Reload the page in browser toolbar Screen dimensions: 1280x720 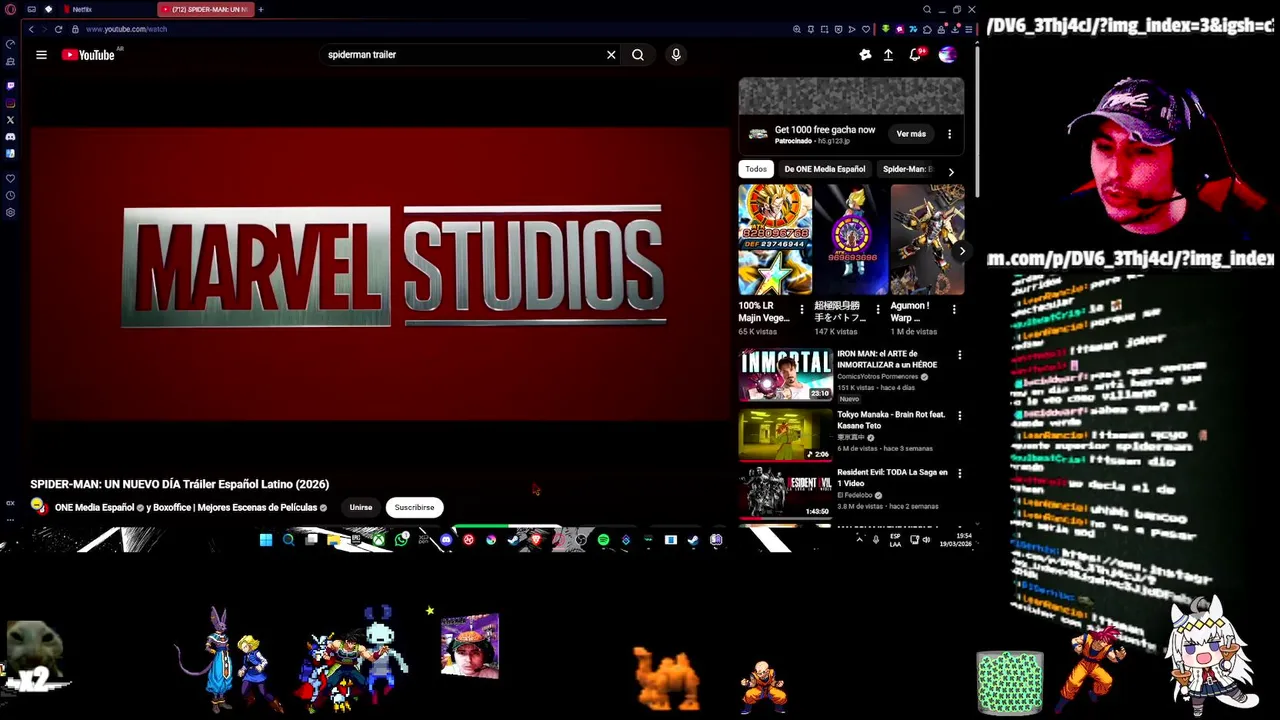coord(58,29)
